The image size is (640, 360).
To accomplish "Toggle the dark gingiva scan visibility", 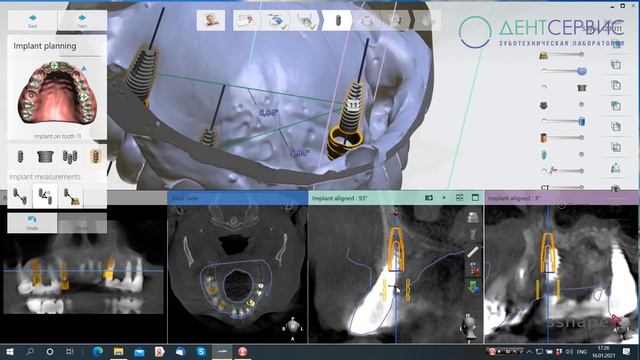I will [x=543, y=105].
